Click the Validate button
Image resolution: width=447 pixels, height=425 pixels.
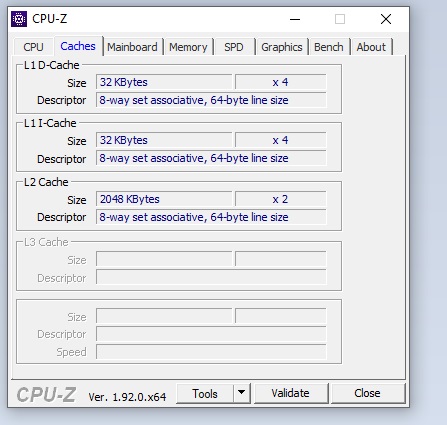pyautogui.click(x=291, y=393)
